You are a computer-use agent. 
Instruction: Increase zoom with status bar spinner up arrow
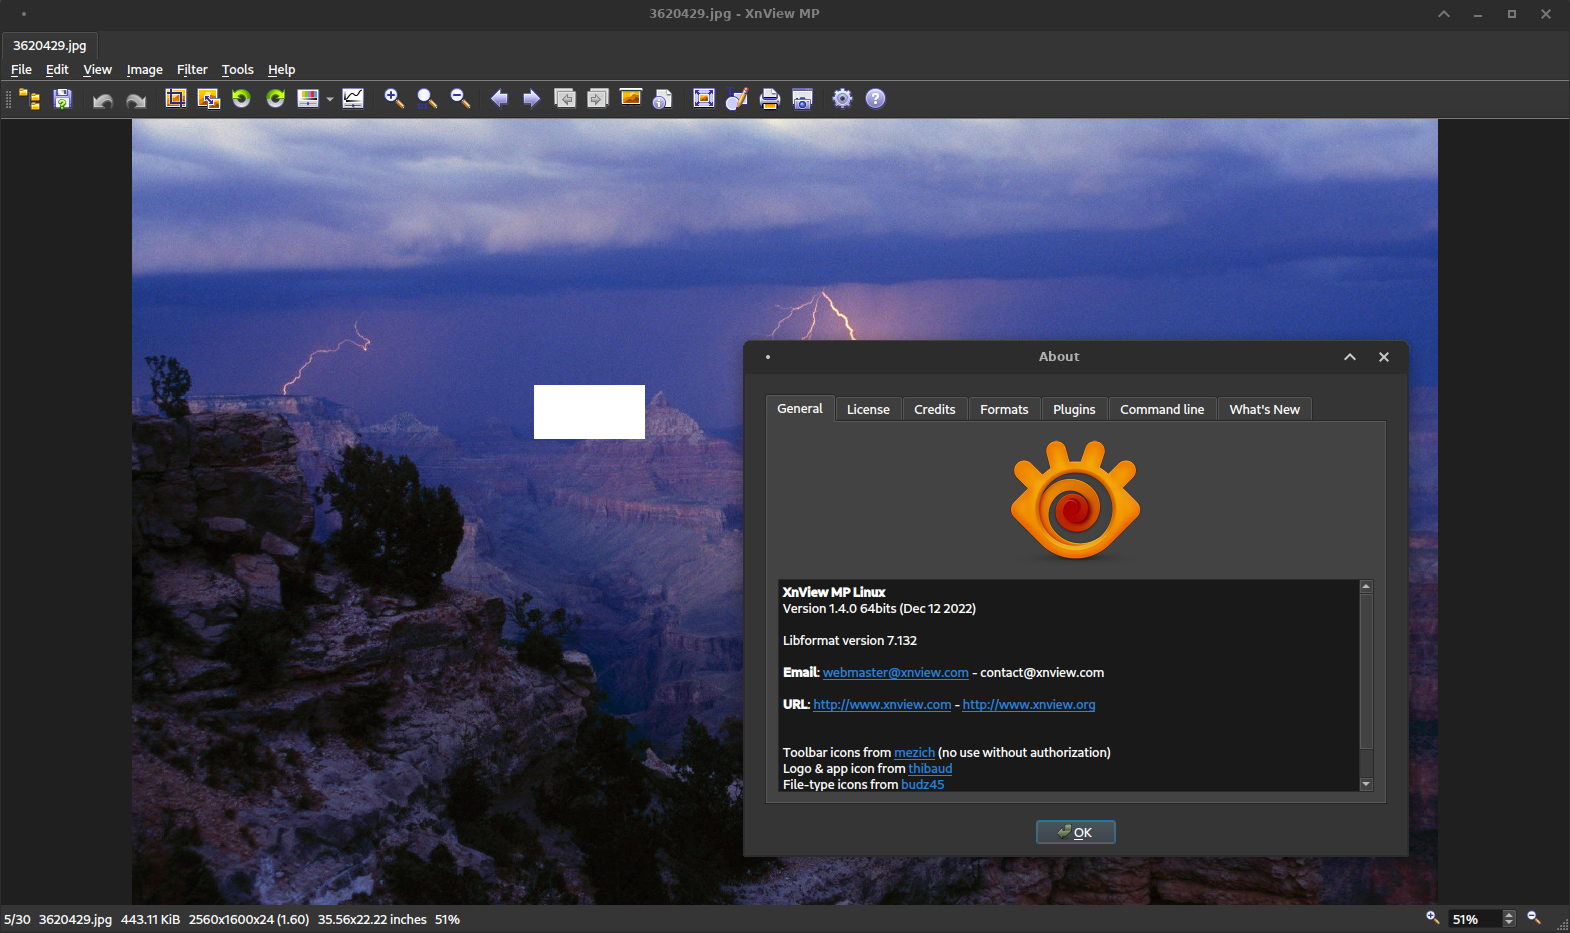[x=1510, y=914]
